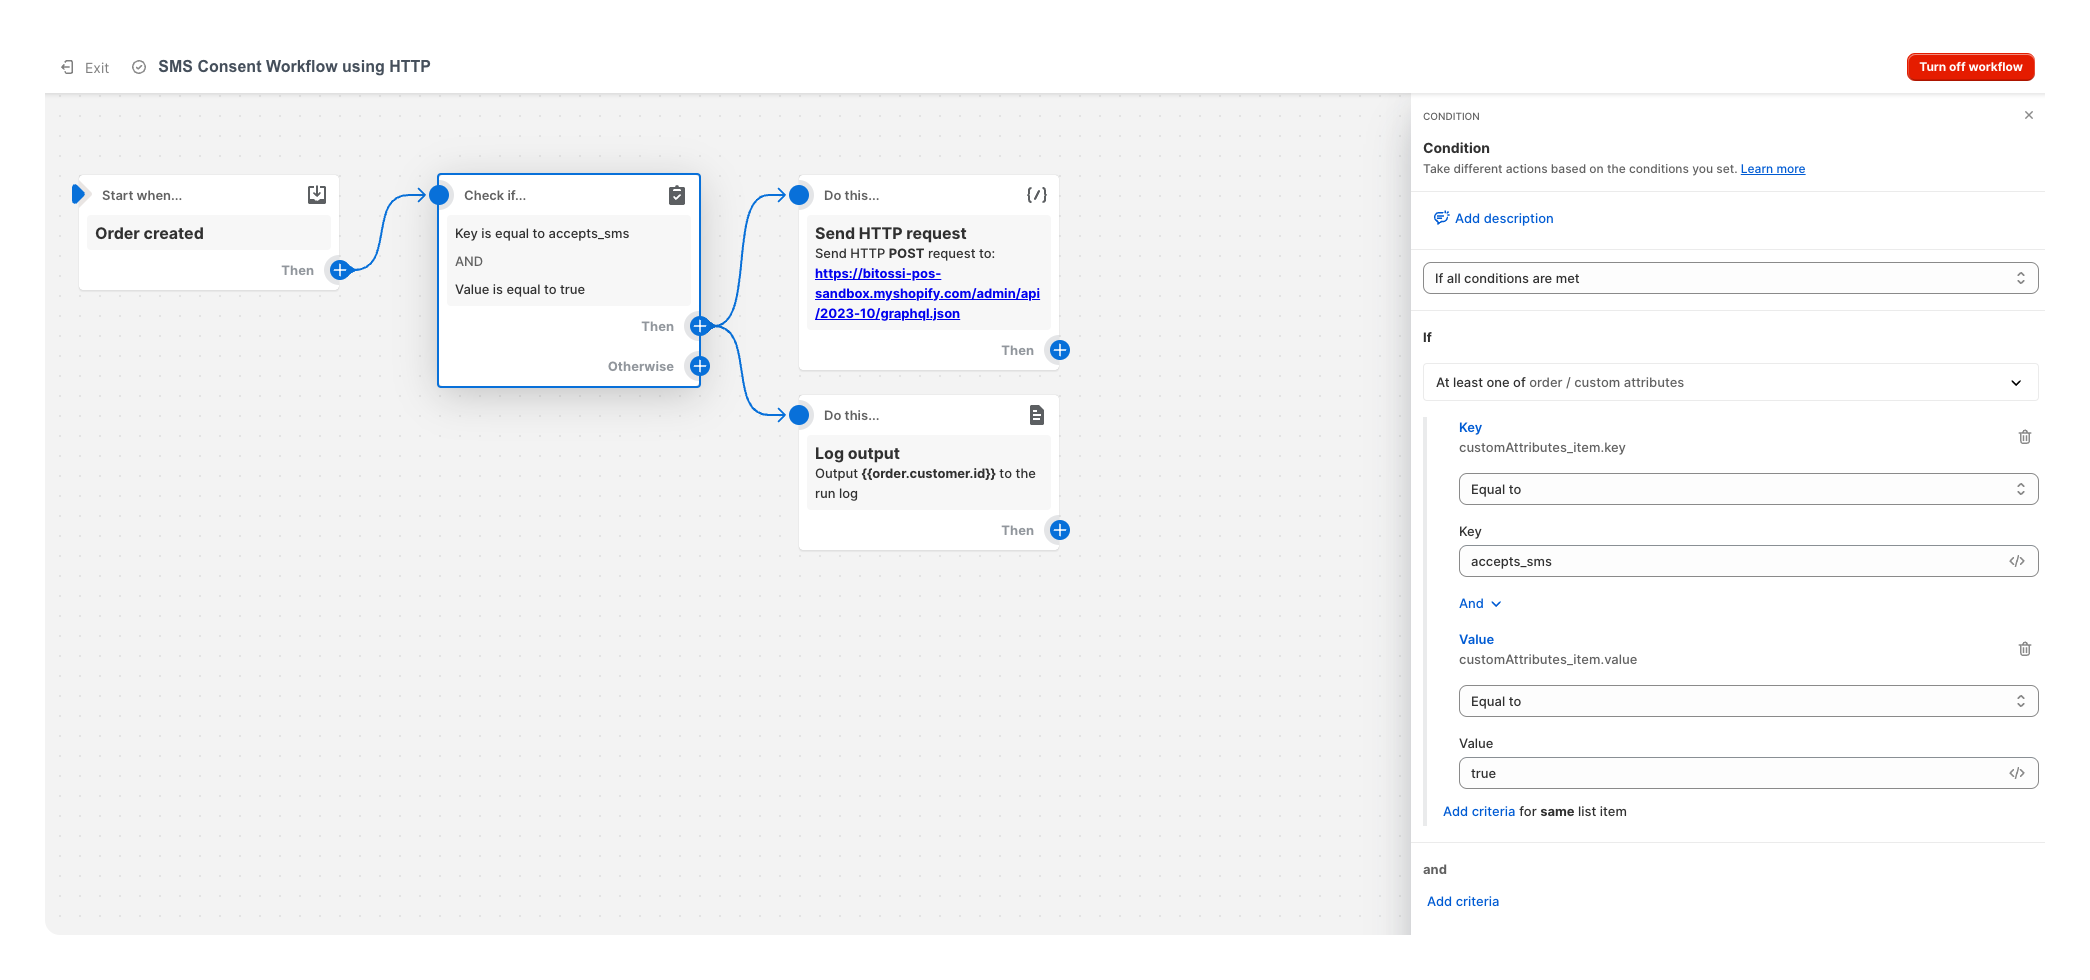2090x980 pixels.
Task: Expand the And connector dropdown
Action: point(1479,603)
